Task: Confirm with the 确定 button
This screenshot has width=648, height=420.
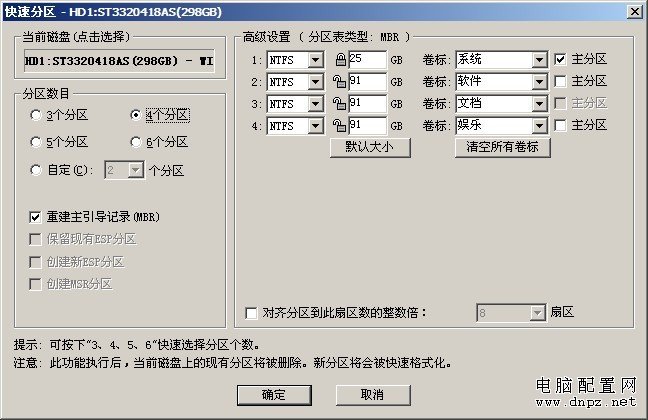Action: [274, 395]
